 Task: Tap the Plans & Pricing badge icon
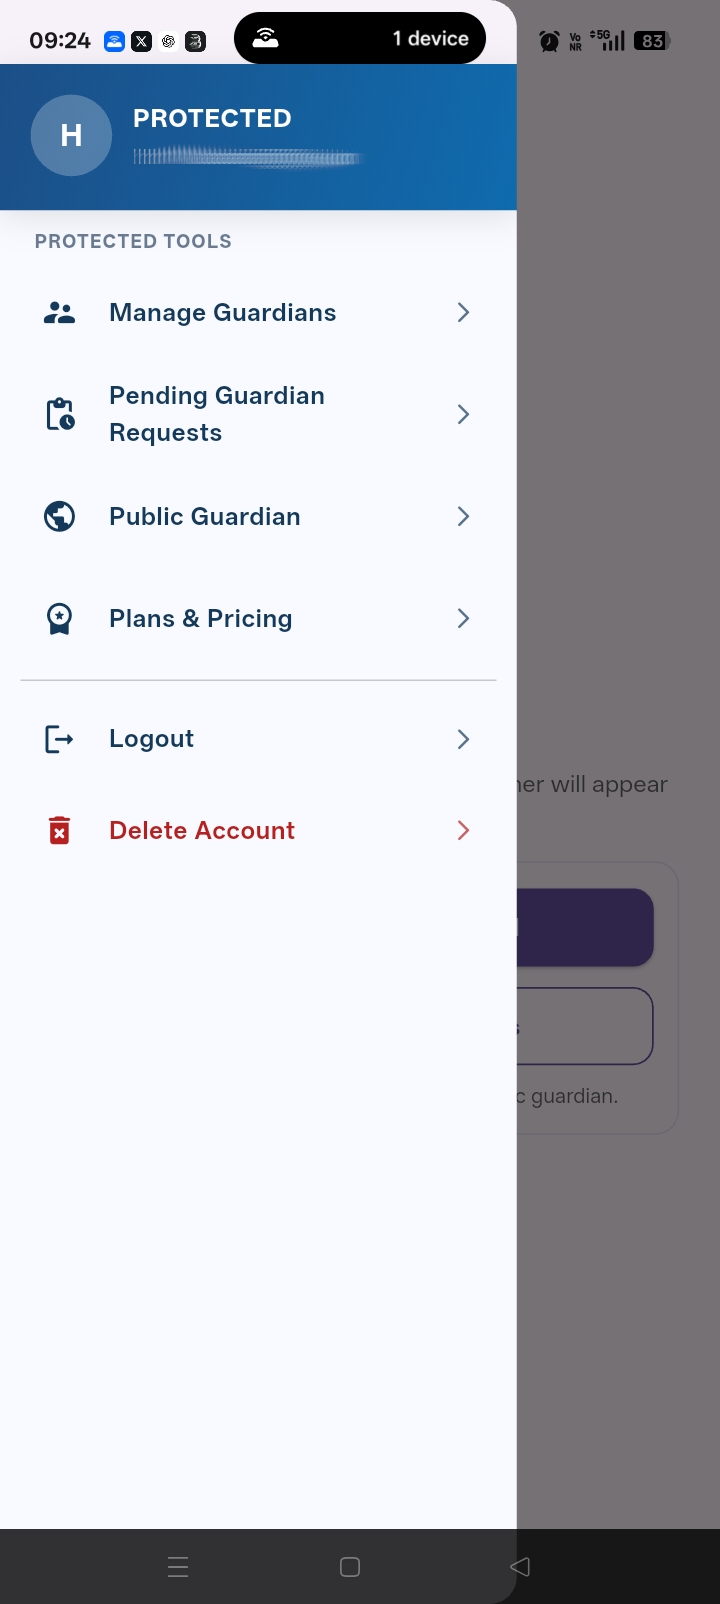(x=60, y=619)
